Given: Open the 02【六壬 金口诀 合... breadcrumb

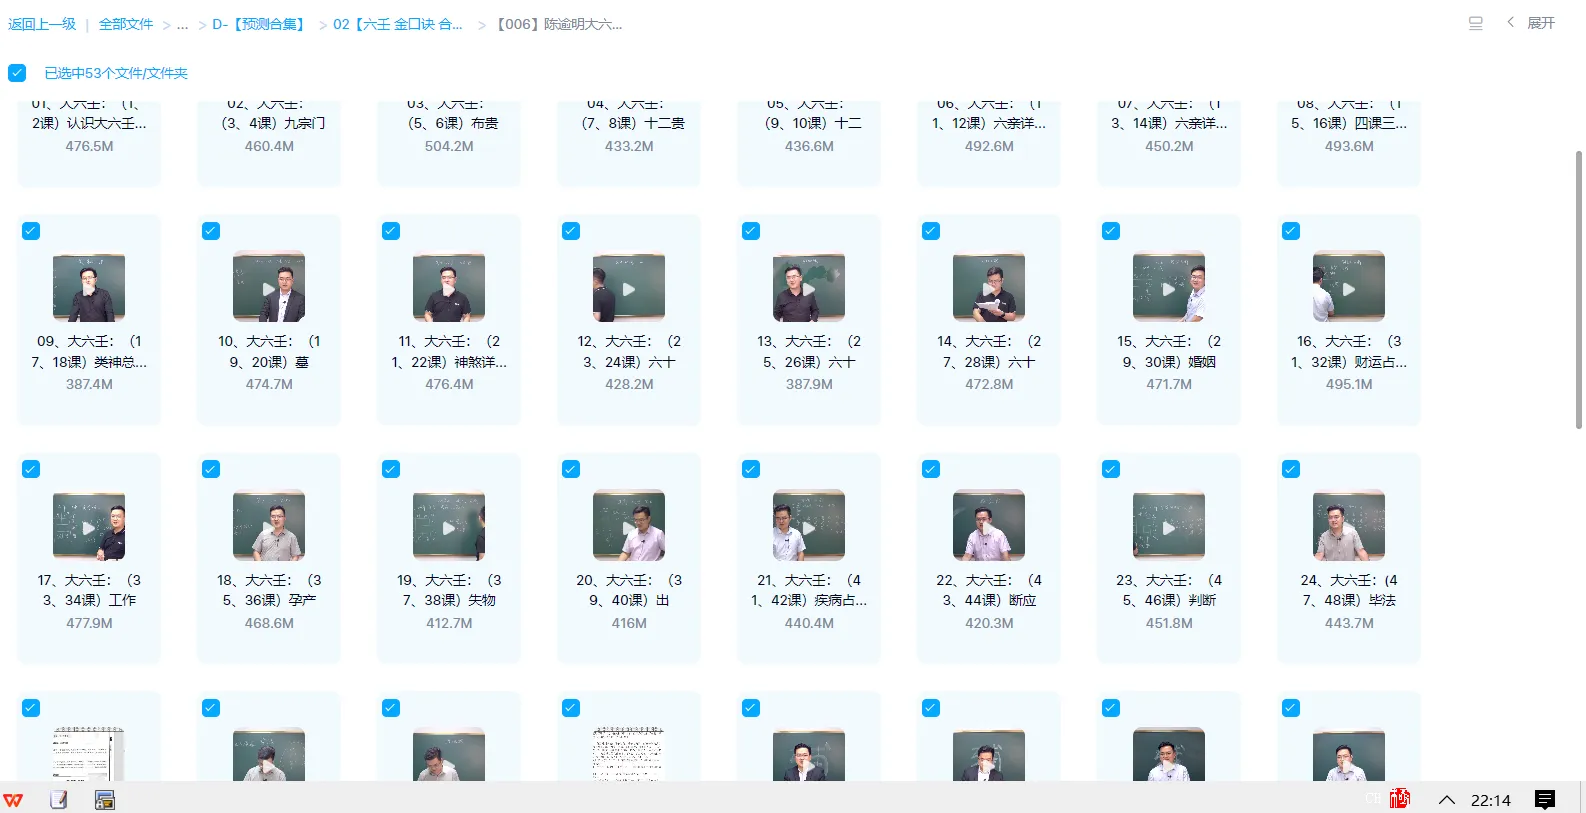Looking at the screenshot, I should [398, 24].
